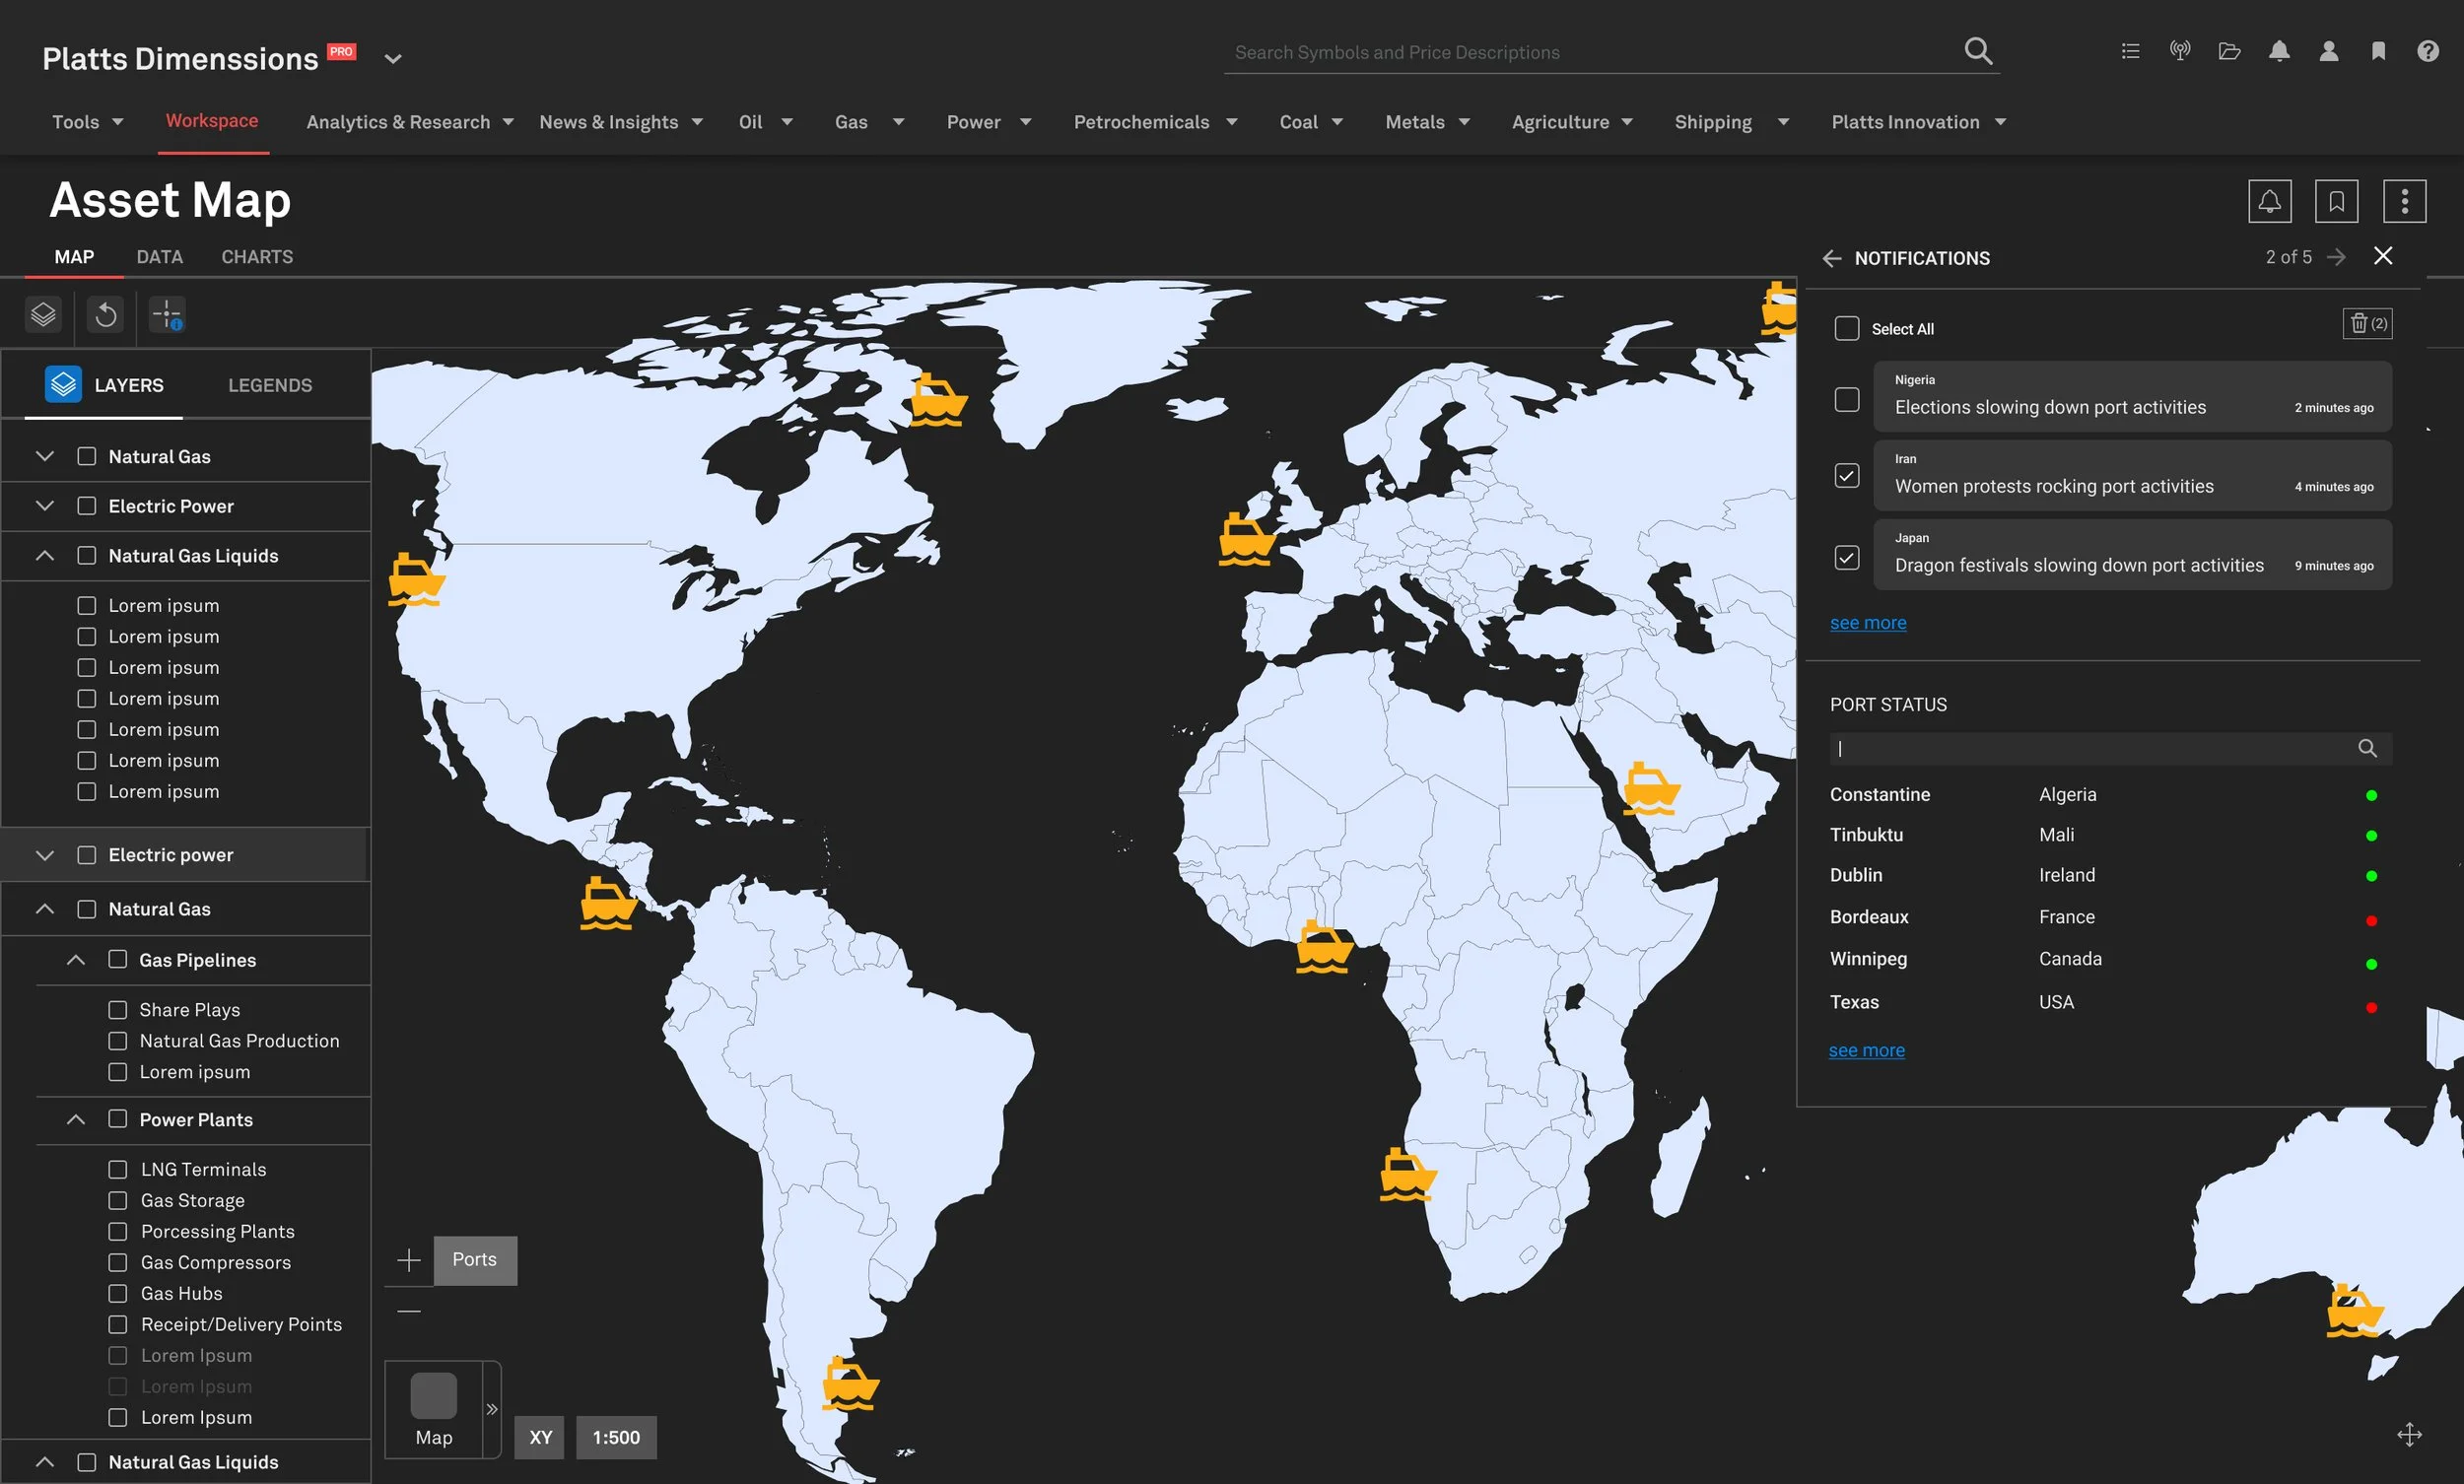Click the reset map rotation icon

(105, 315)
